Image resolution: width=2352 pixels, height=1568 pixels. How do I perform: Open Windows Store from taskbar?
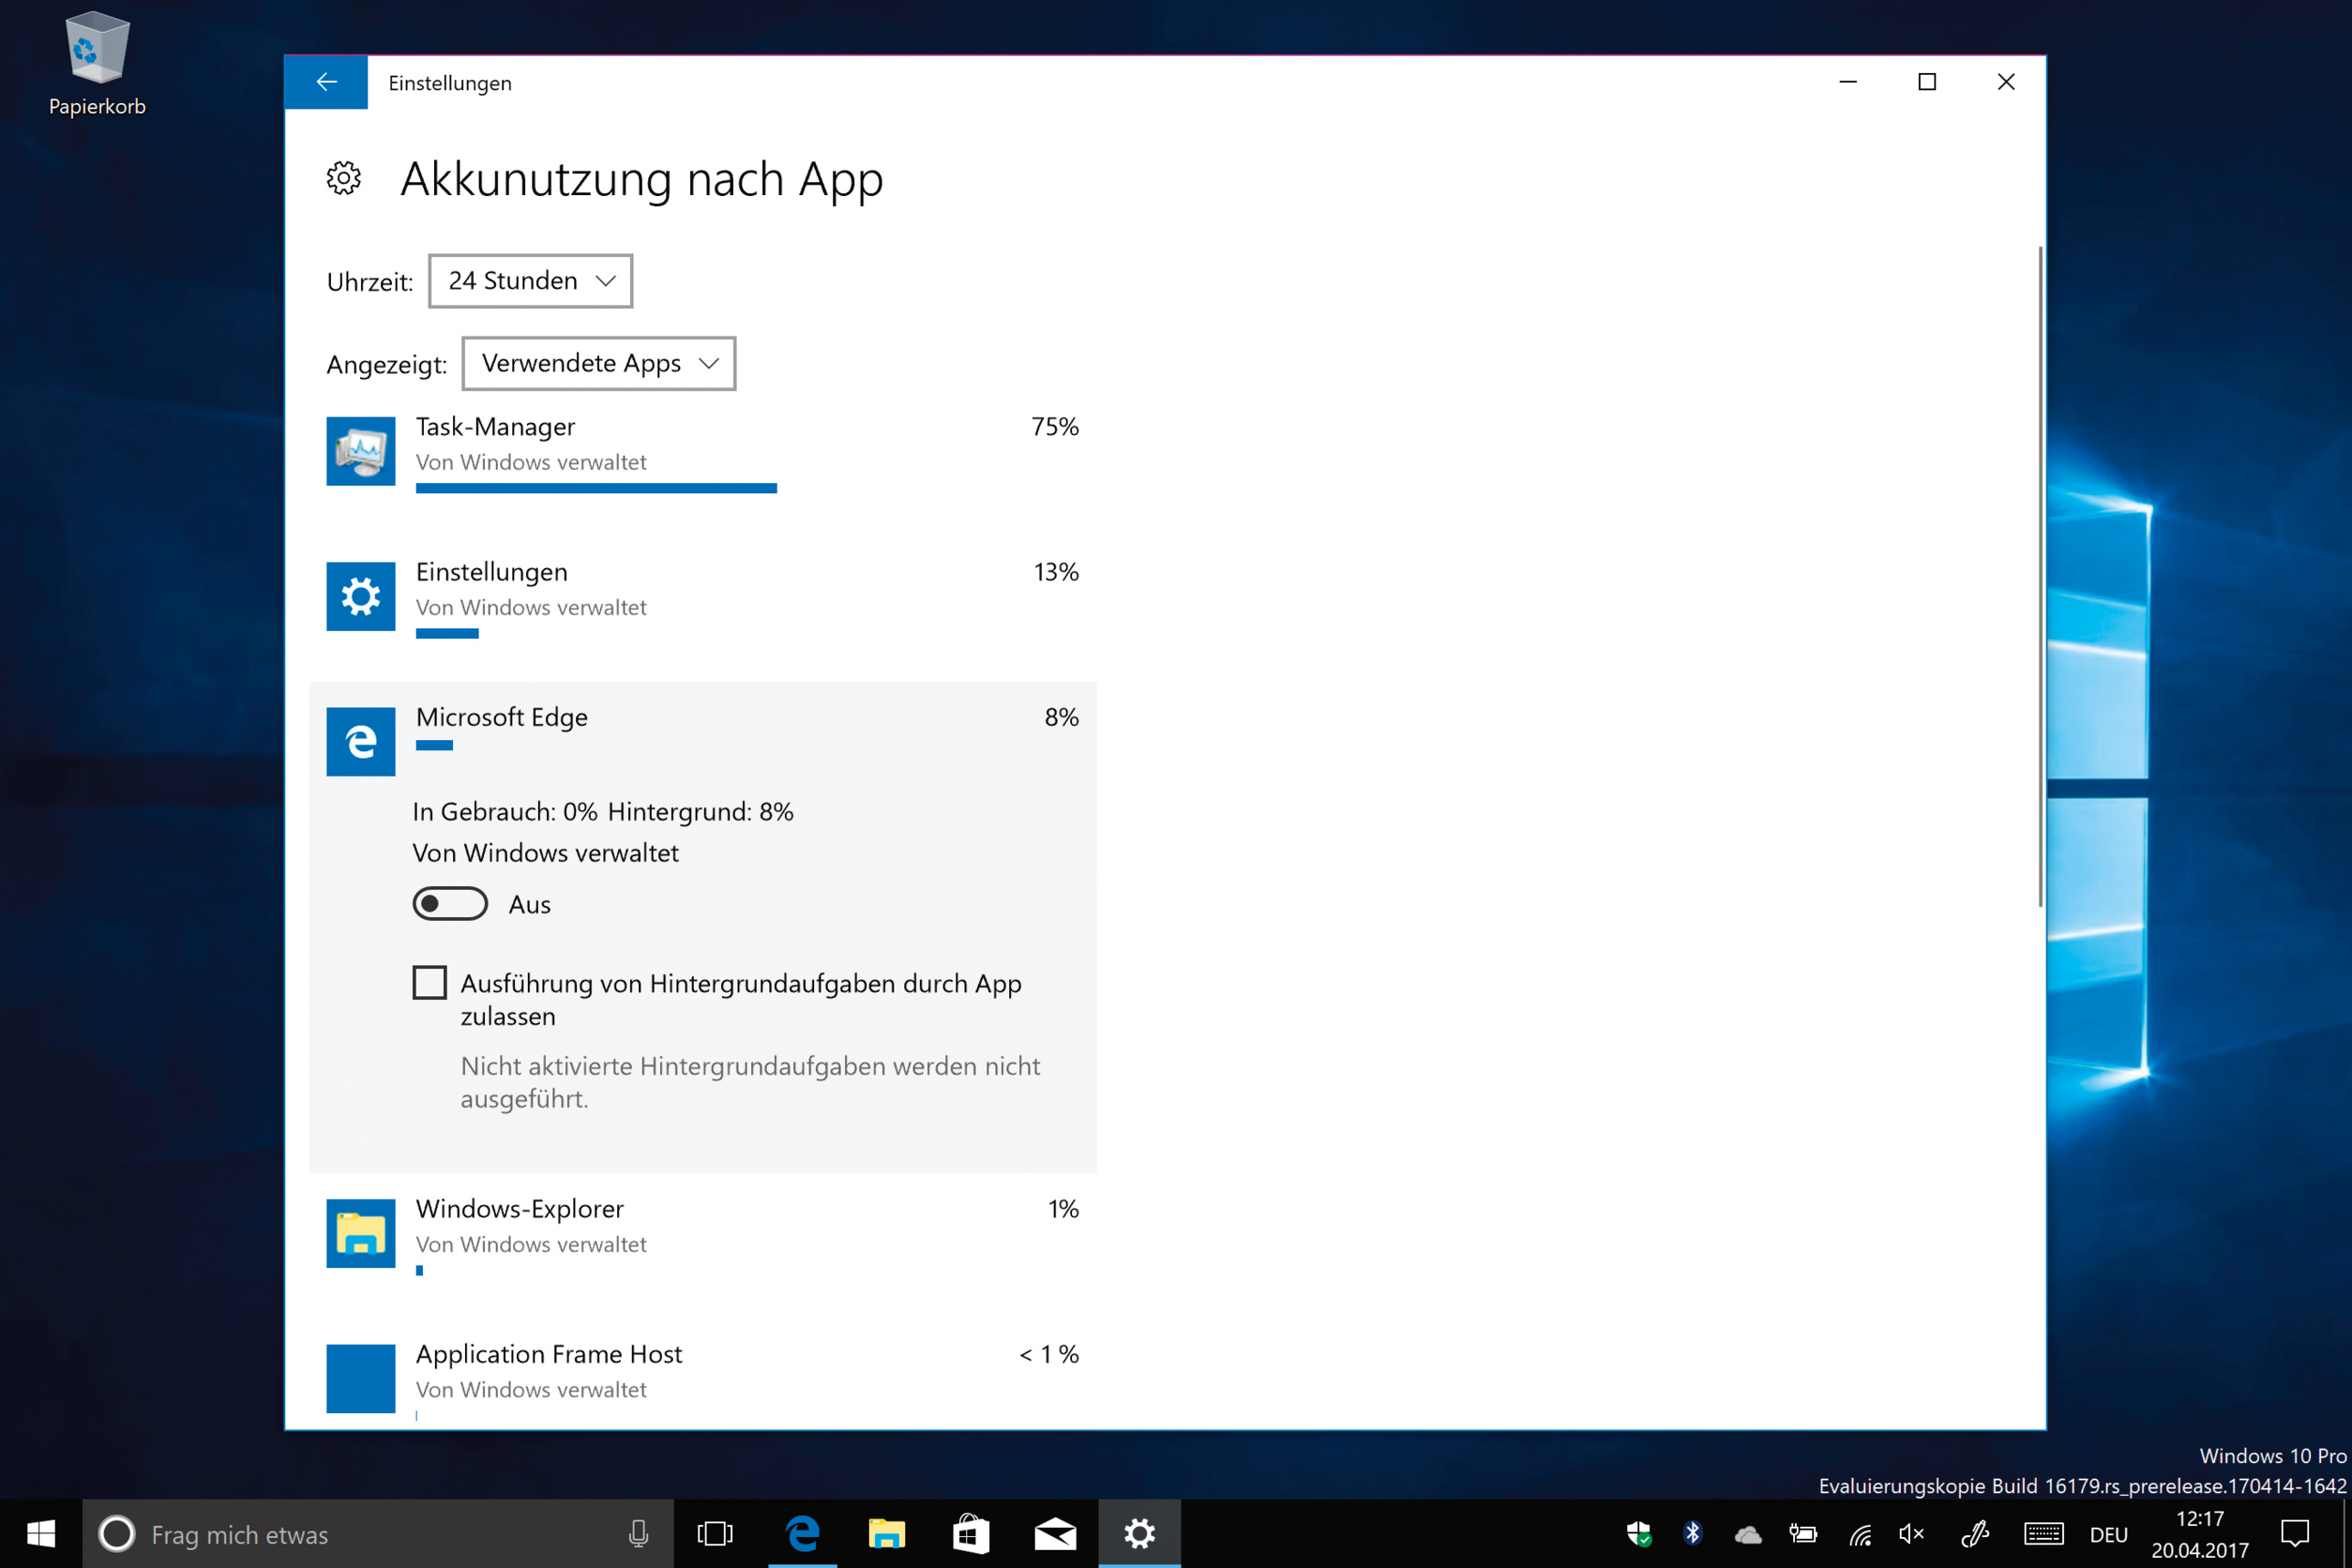[x=970, y=1533]
